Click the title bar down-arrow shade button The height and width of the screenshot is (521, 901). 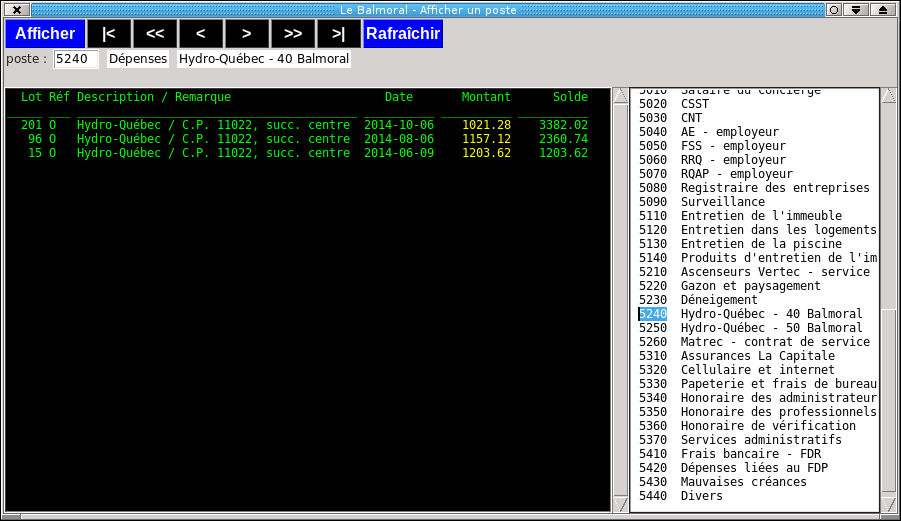point(856,10)
